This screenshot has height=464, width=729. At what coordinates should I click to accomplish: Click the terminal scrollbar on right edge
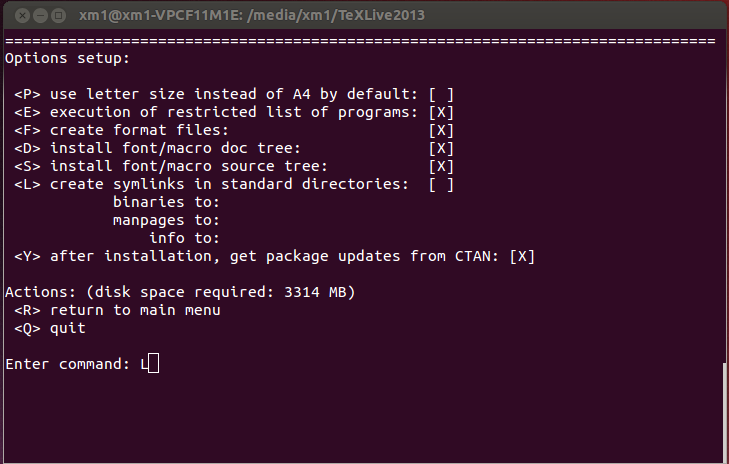point(725,412)
